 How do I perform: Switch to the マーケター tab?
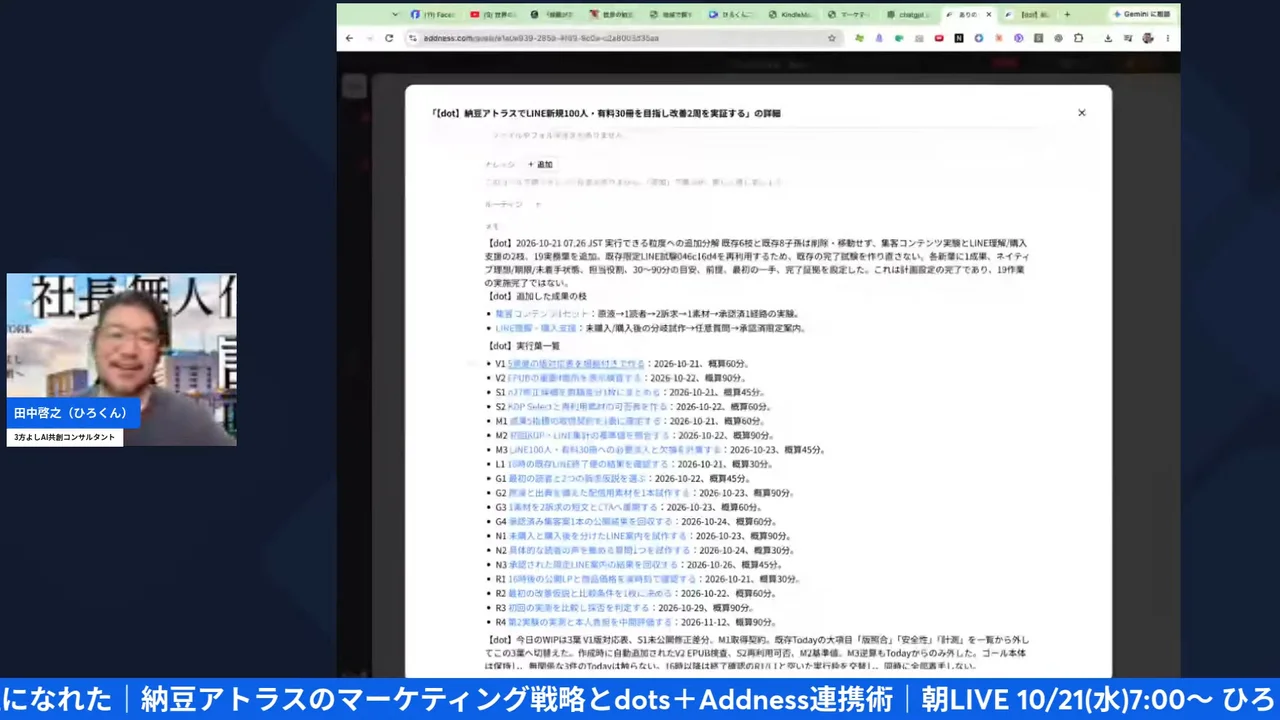coord(849,14)
